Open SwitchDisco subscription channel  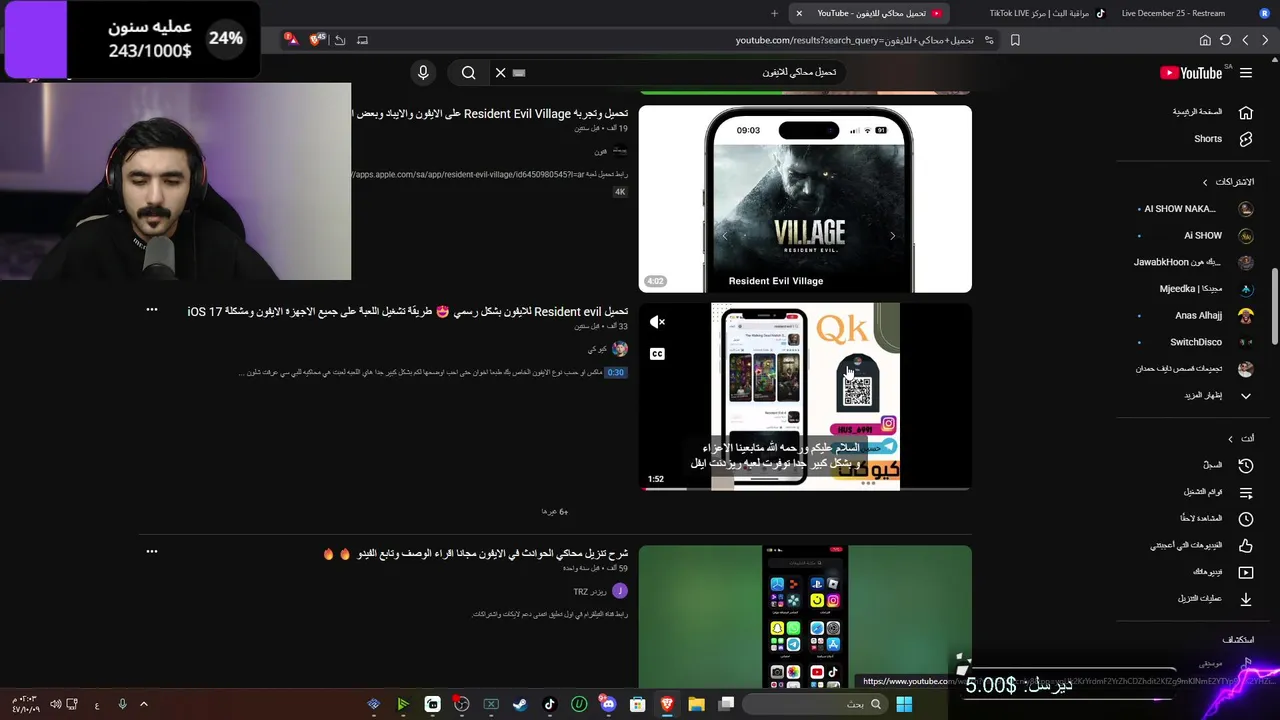pos(1195,342)
